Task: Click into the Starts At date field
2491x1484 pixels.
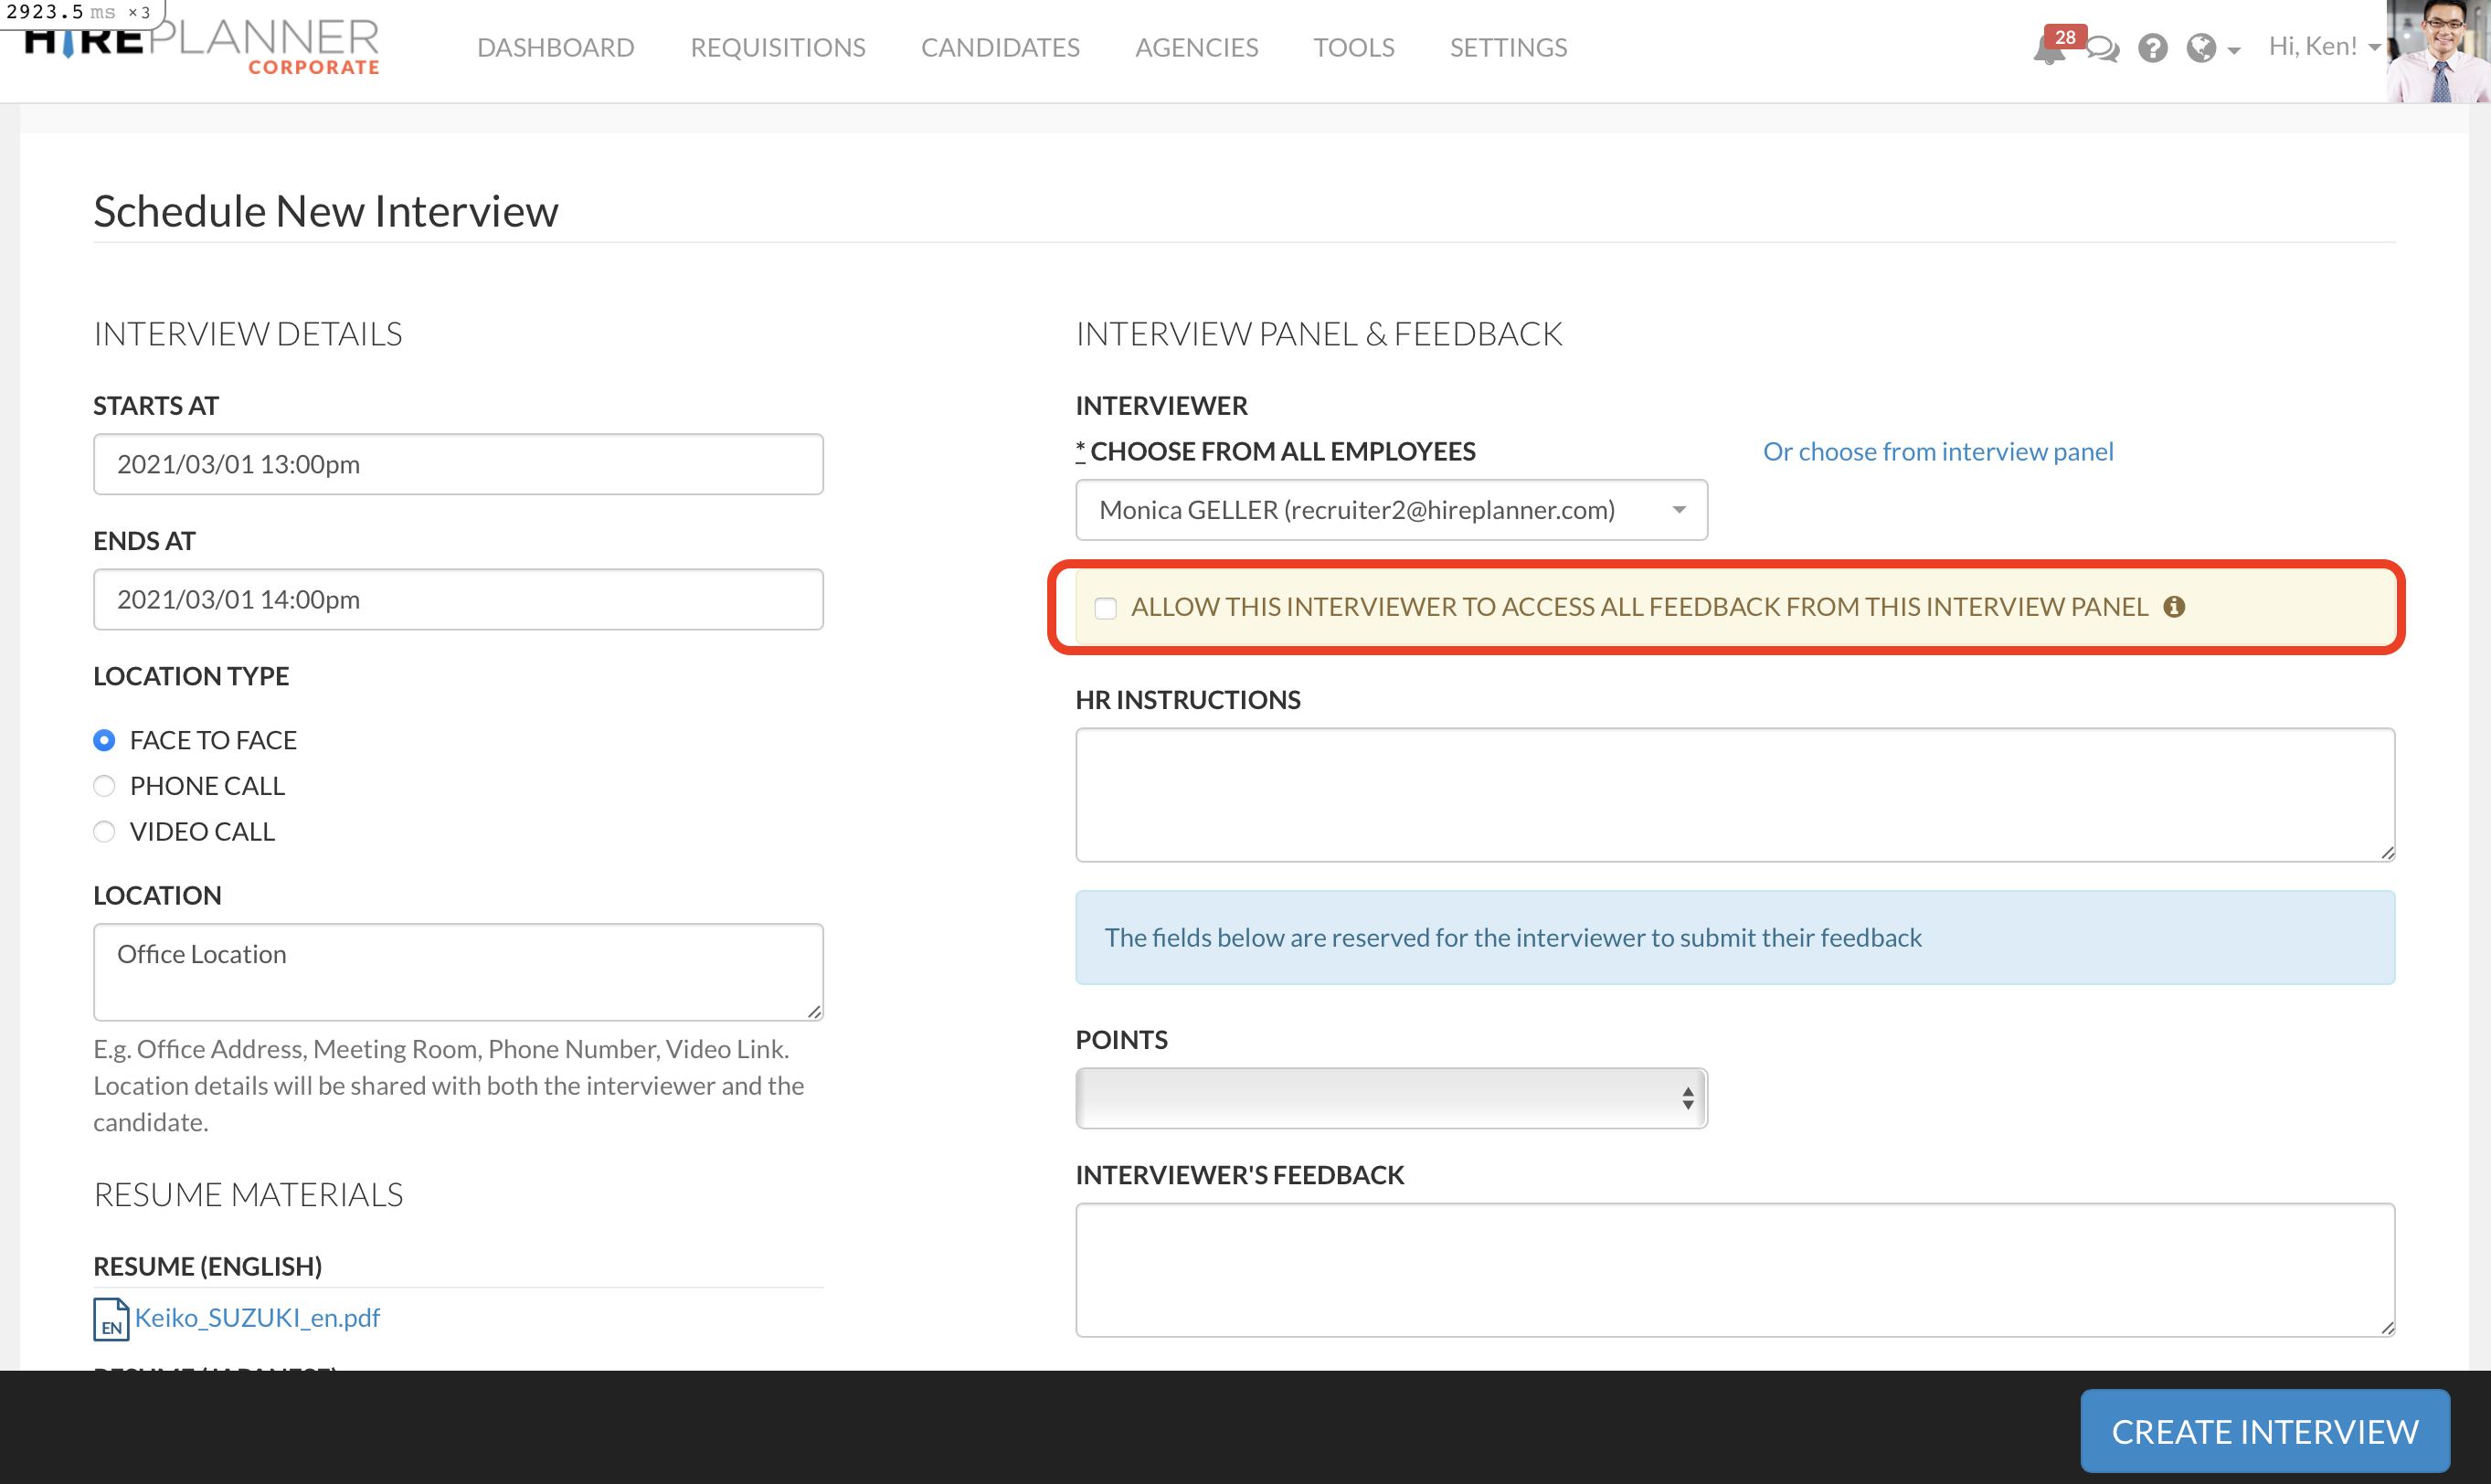Action: coord(458,464)
